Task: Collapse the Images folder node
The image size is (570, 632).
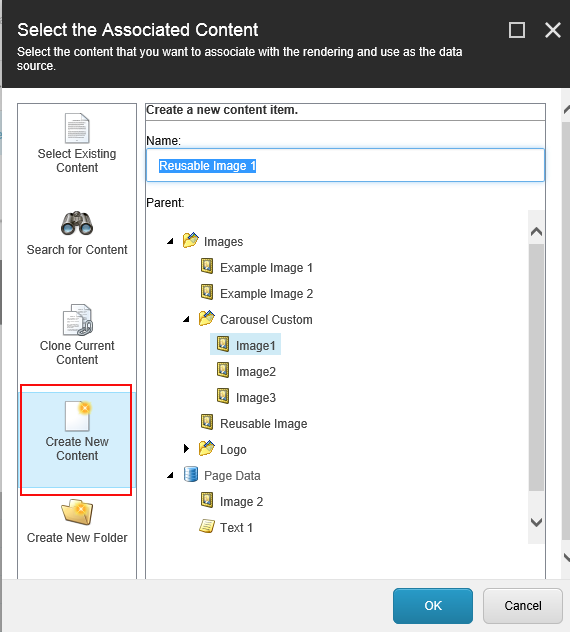Action: click(x=171, y=241)
